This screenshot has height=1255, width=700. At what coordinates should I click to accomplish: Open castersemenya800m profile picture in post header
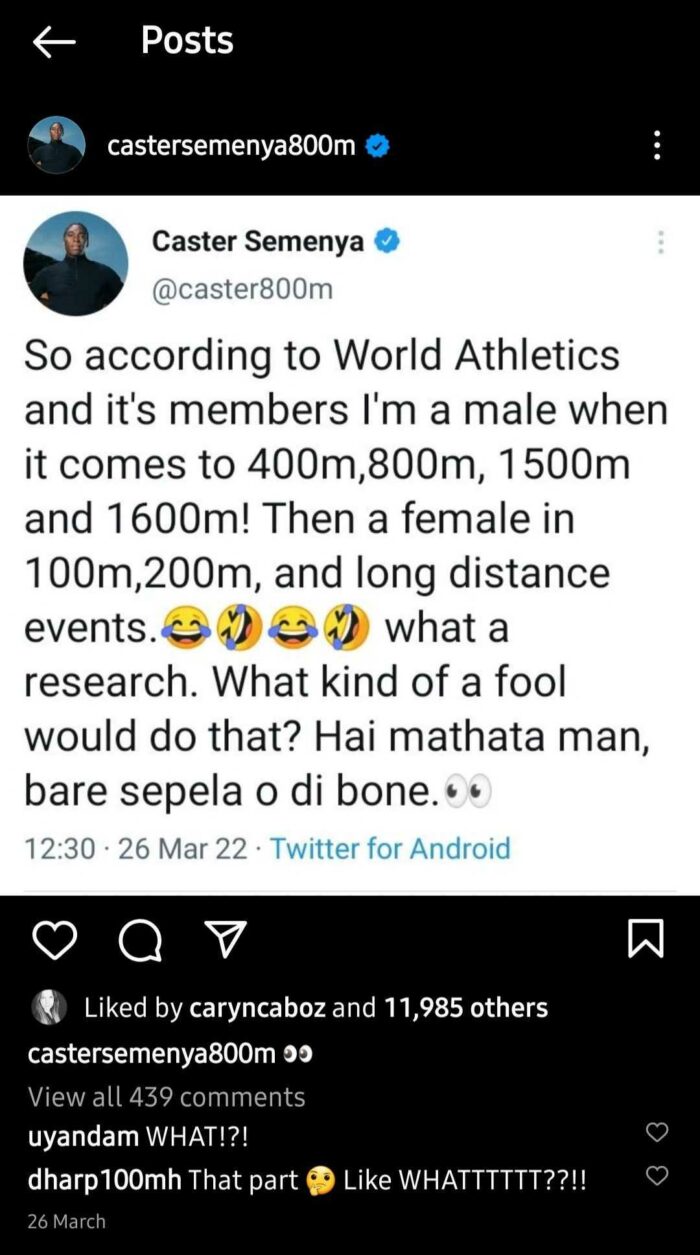pyautogui.click(x=56, y=146)
